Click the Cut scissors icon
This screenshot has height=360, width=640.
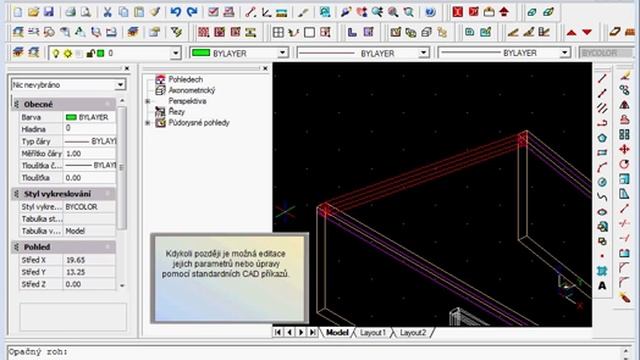(107, 12)
